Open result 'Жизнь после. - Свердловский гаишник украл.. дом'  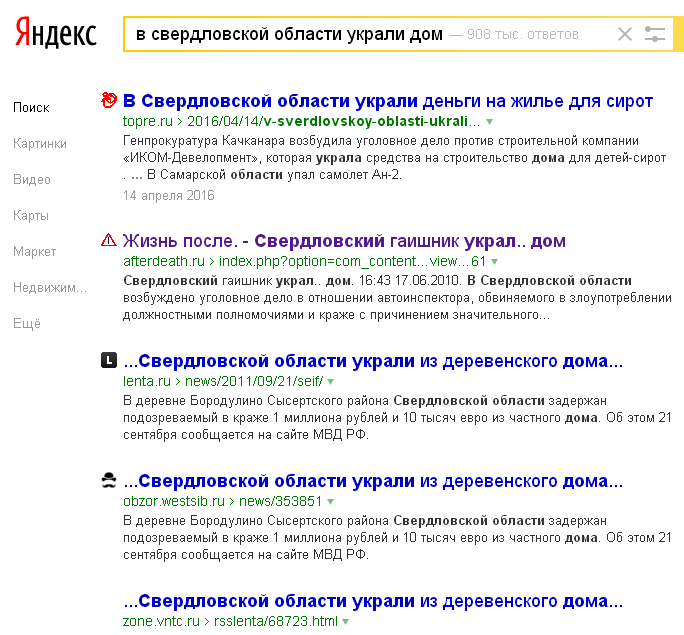(x=344, y=241)
